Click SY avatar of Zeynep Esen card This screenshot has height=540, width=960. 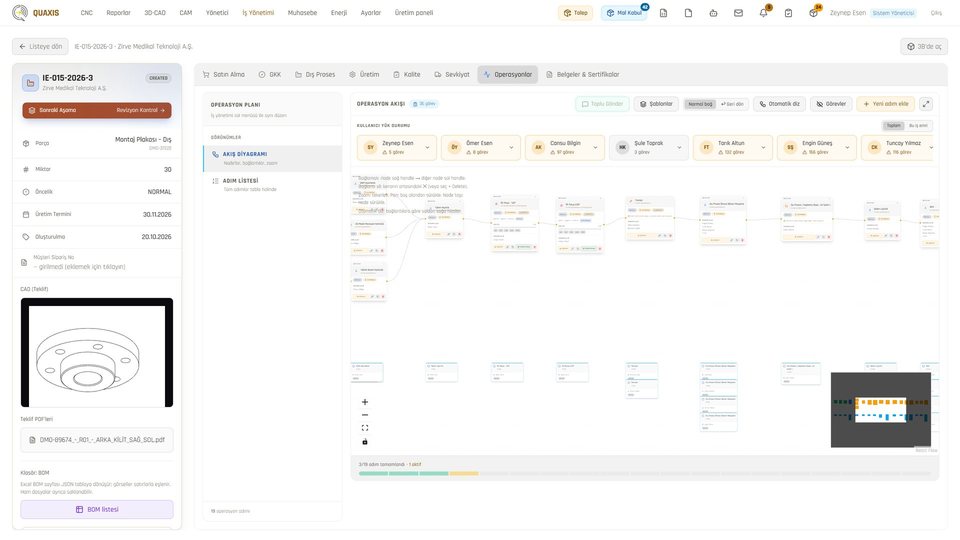(370, 148)
